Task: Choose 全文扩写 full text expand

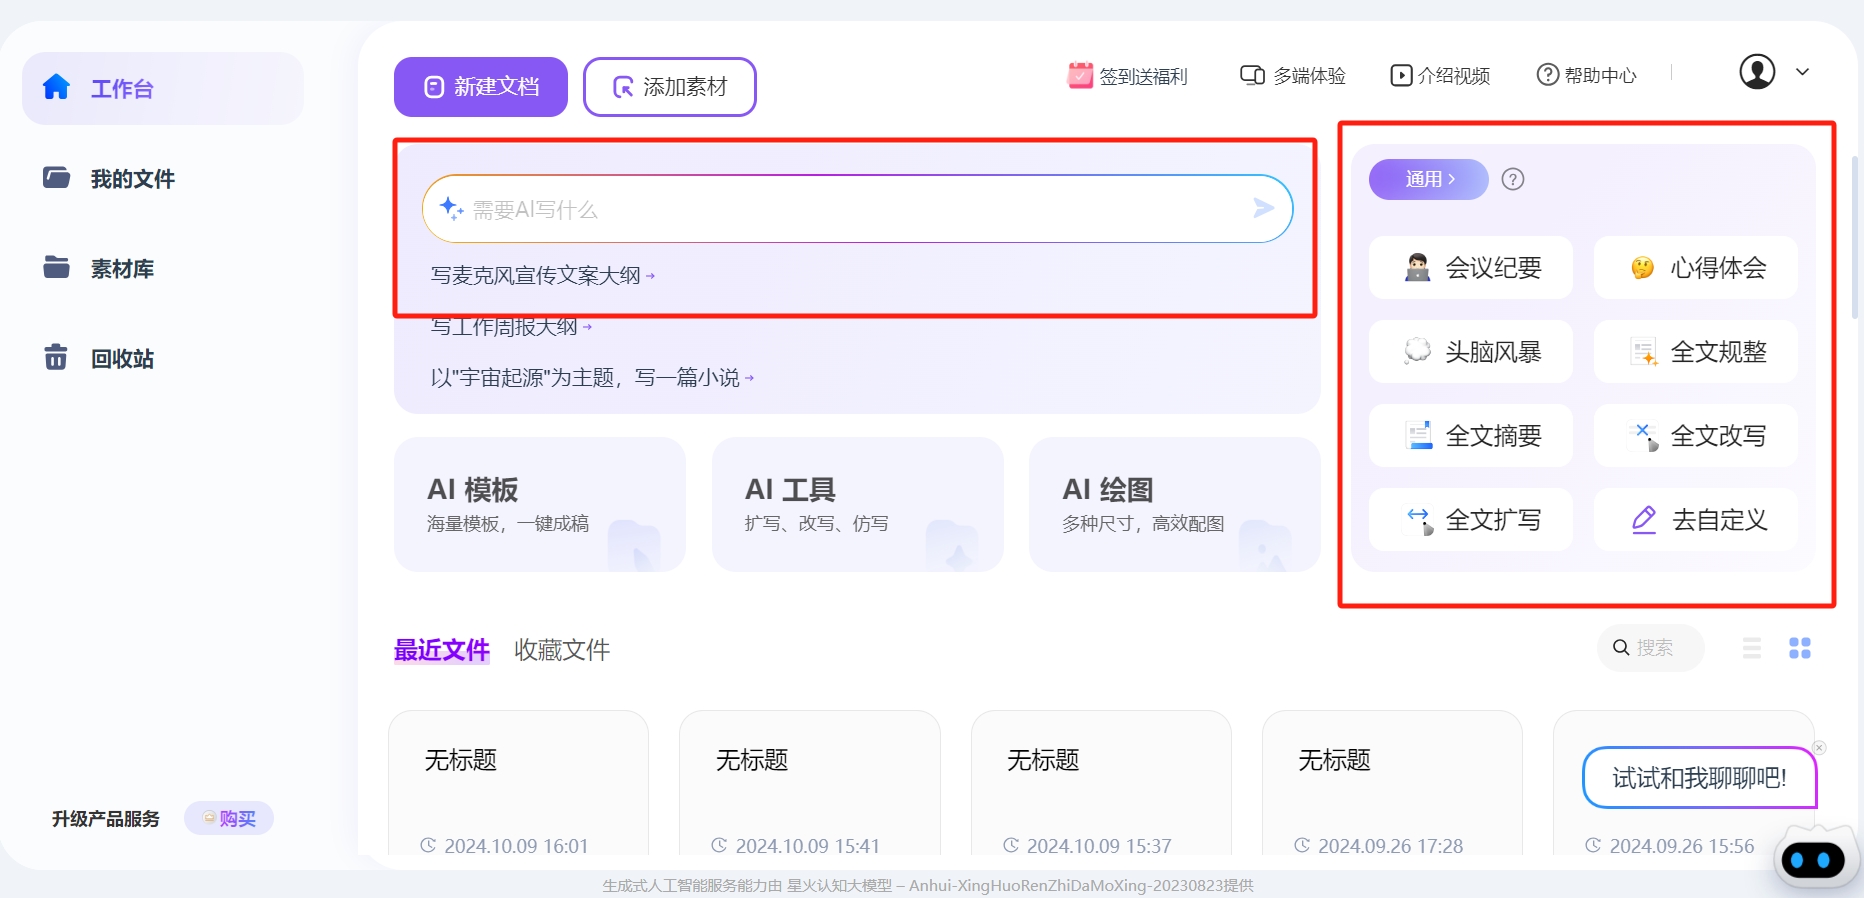Action: coord(1471,520)
